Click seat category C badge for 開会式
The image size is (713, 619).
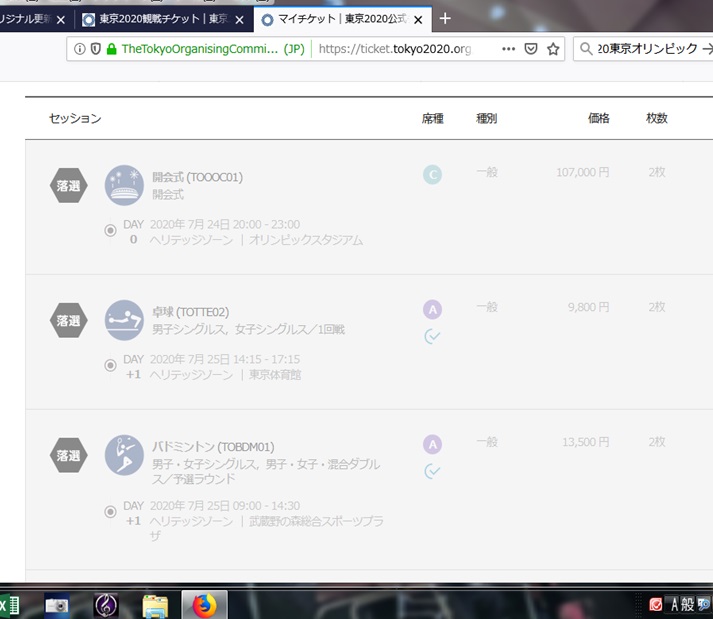(432, 175)
